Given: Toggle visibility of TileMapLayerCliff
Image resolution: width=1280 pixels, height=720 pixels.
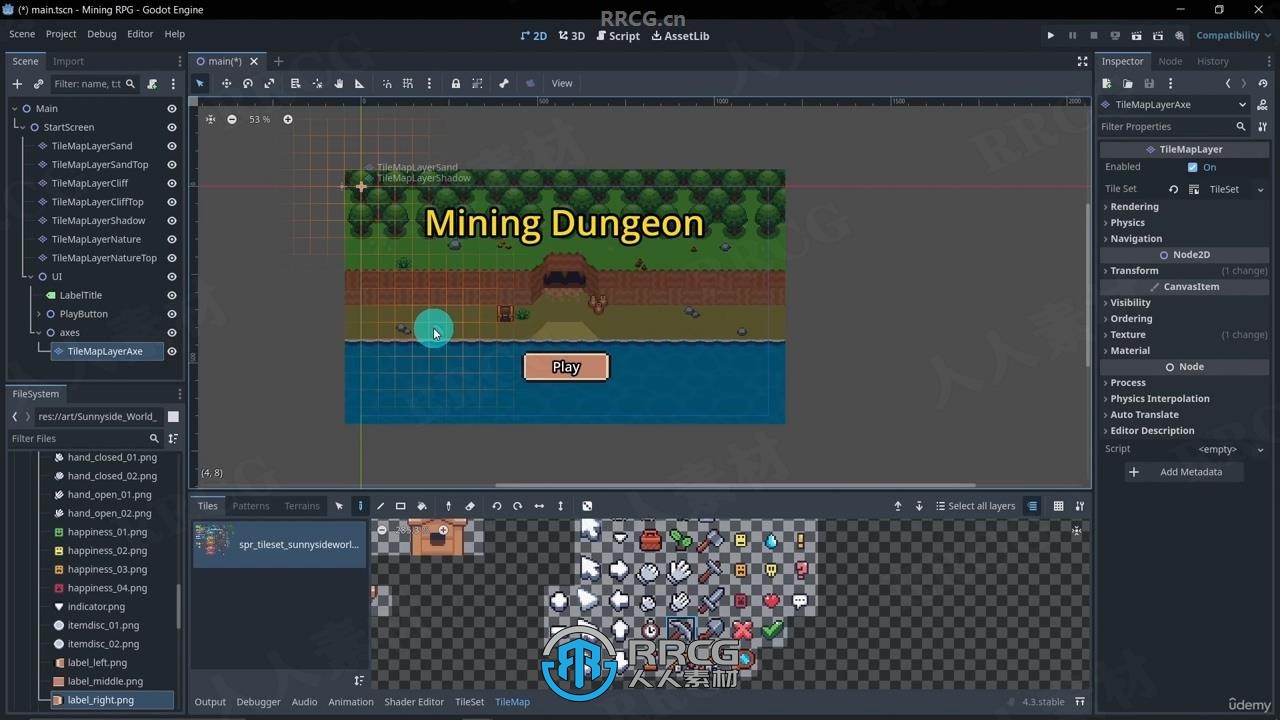Looking at the screenshot, I should coord(172,183).
